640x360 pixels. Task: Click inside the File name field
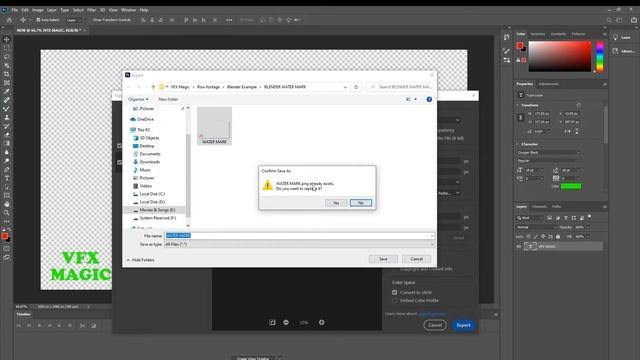point(299,236)
